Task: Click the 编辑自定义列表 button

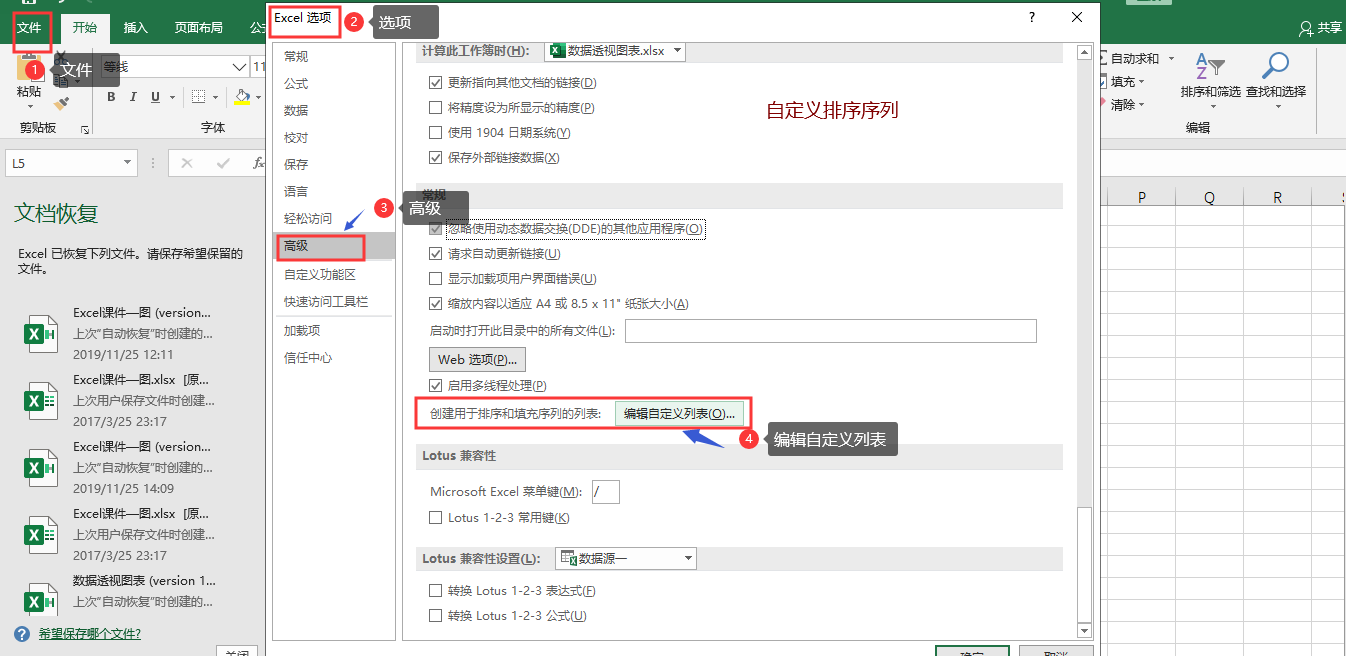Action: tap(679, 414)
